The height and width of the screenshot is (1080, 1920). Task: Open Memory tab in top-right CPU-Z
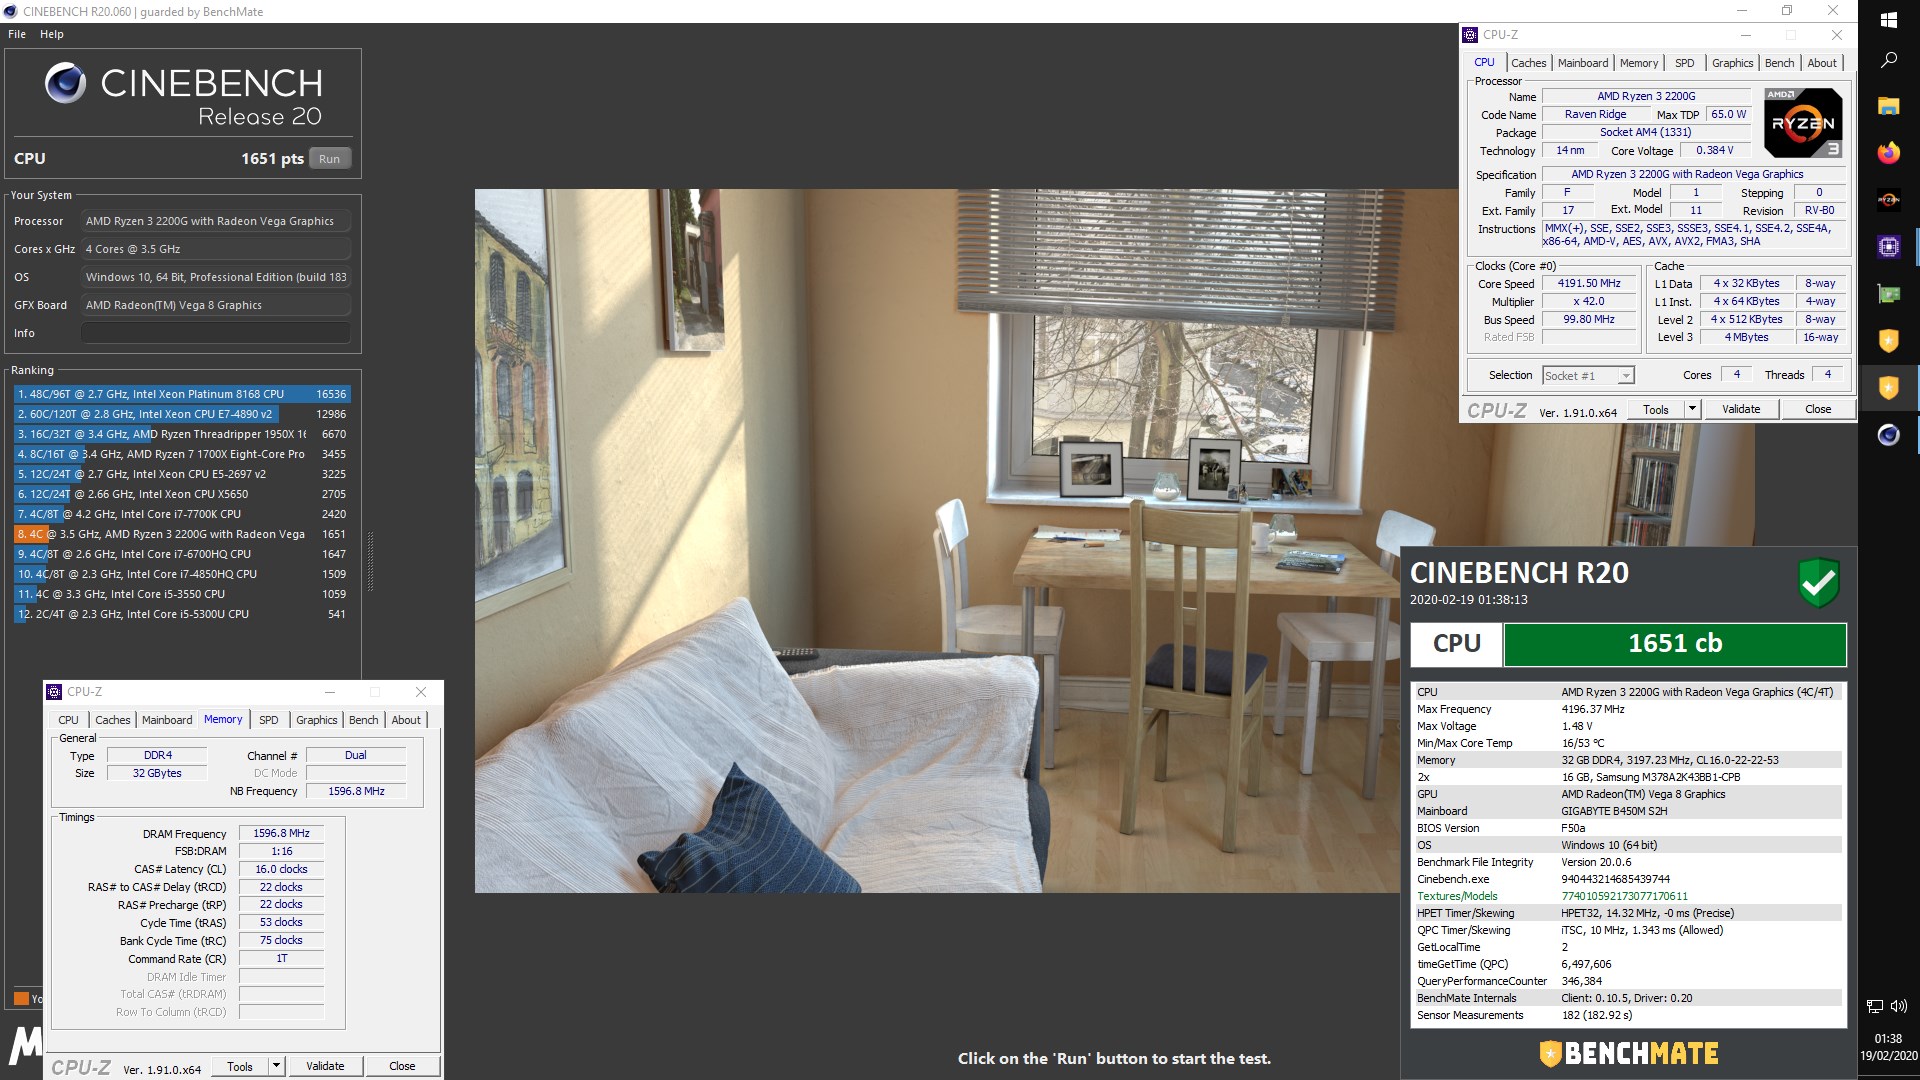pyautogui.click(x=1639, y=63)
